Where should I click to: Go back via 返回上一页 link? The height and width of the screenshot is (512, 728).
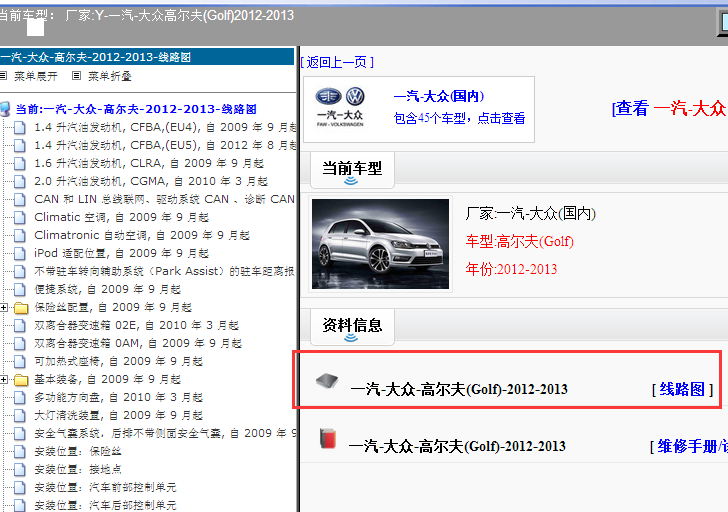337,62
